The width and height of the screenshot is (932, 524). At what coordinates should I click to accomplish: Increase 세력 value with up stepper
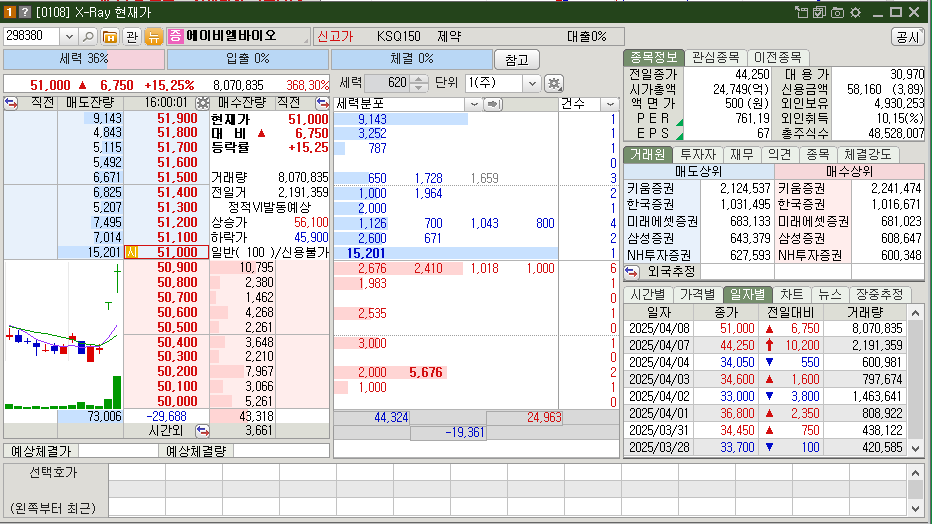click(x=418, y=79)
